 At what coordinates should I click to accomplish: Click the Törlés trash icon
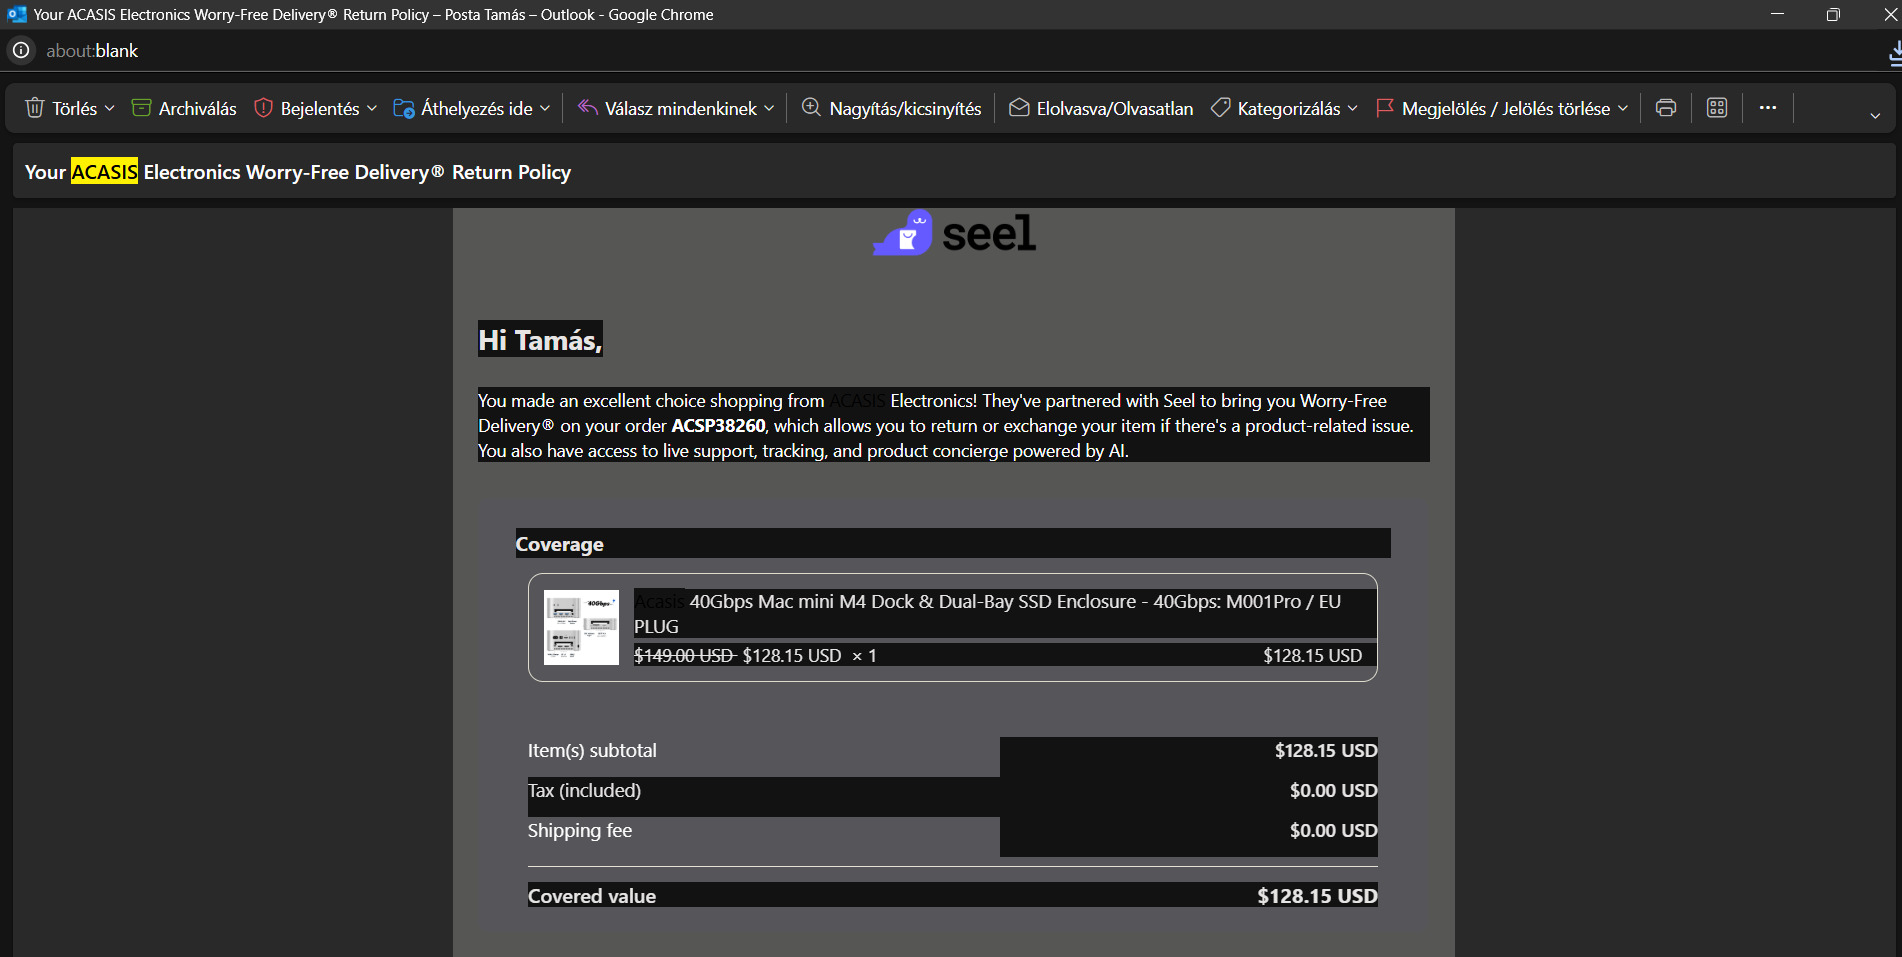click(x=34, y=108)
